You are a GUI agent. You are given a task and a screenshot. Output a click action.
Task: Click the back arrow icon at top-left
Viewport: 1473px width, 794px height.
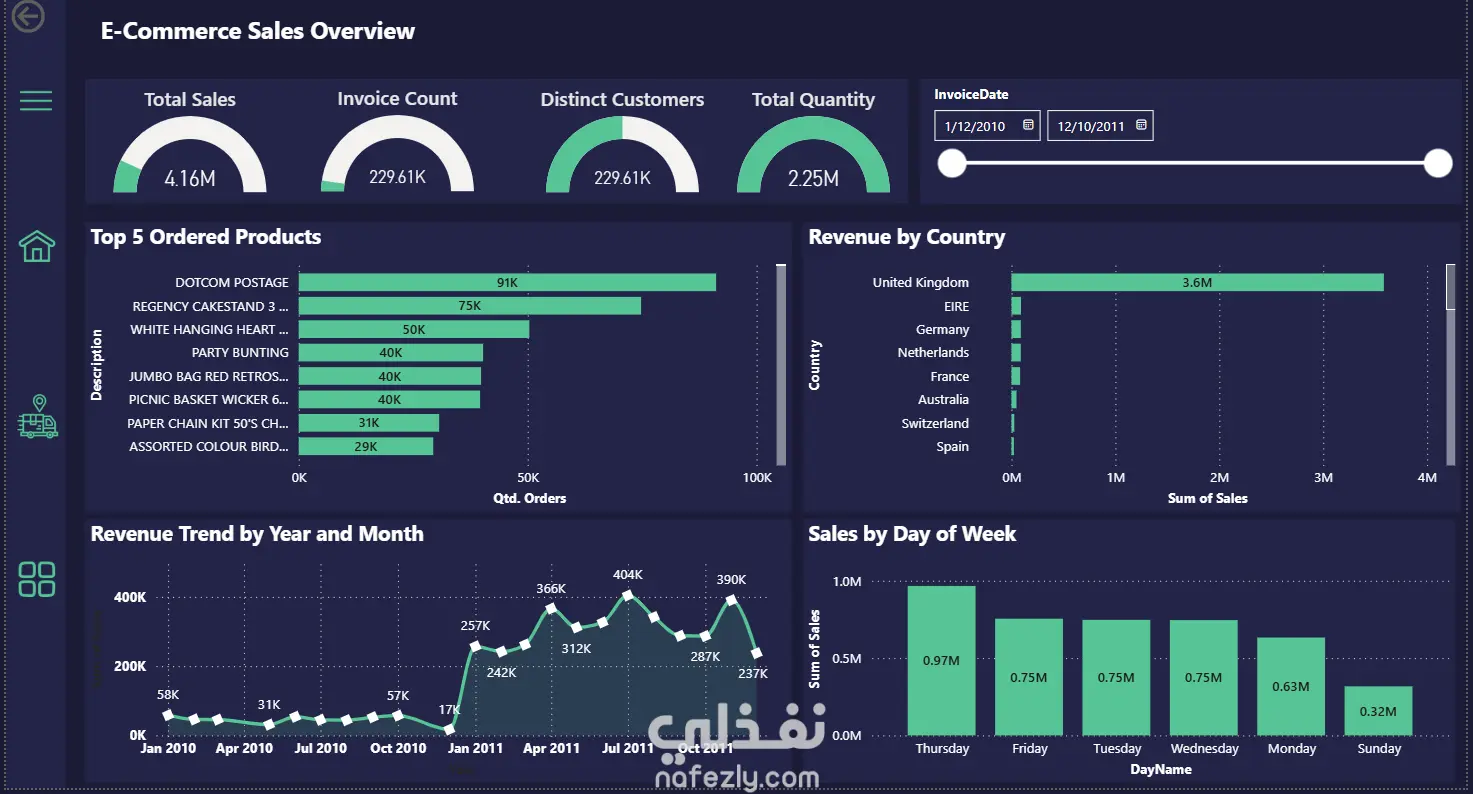tap(29, 16)
